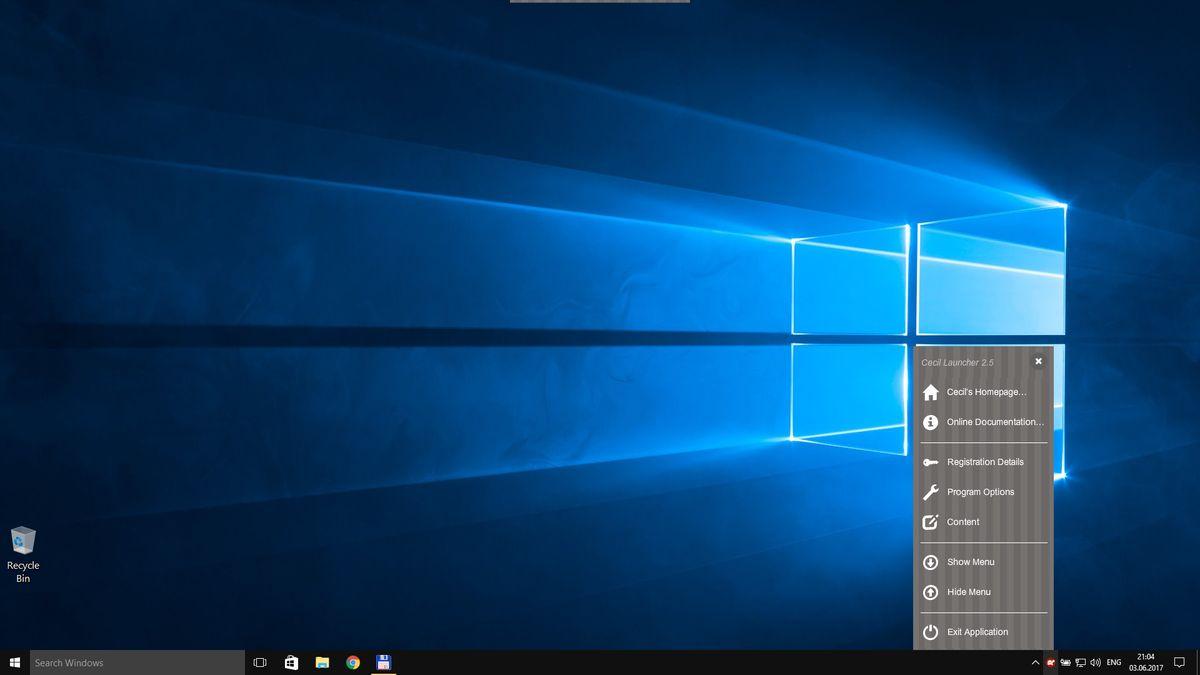Open the Windows Start menu

(15, 662)
